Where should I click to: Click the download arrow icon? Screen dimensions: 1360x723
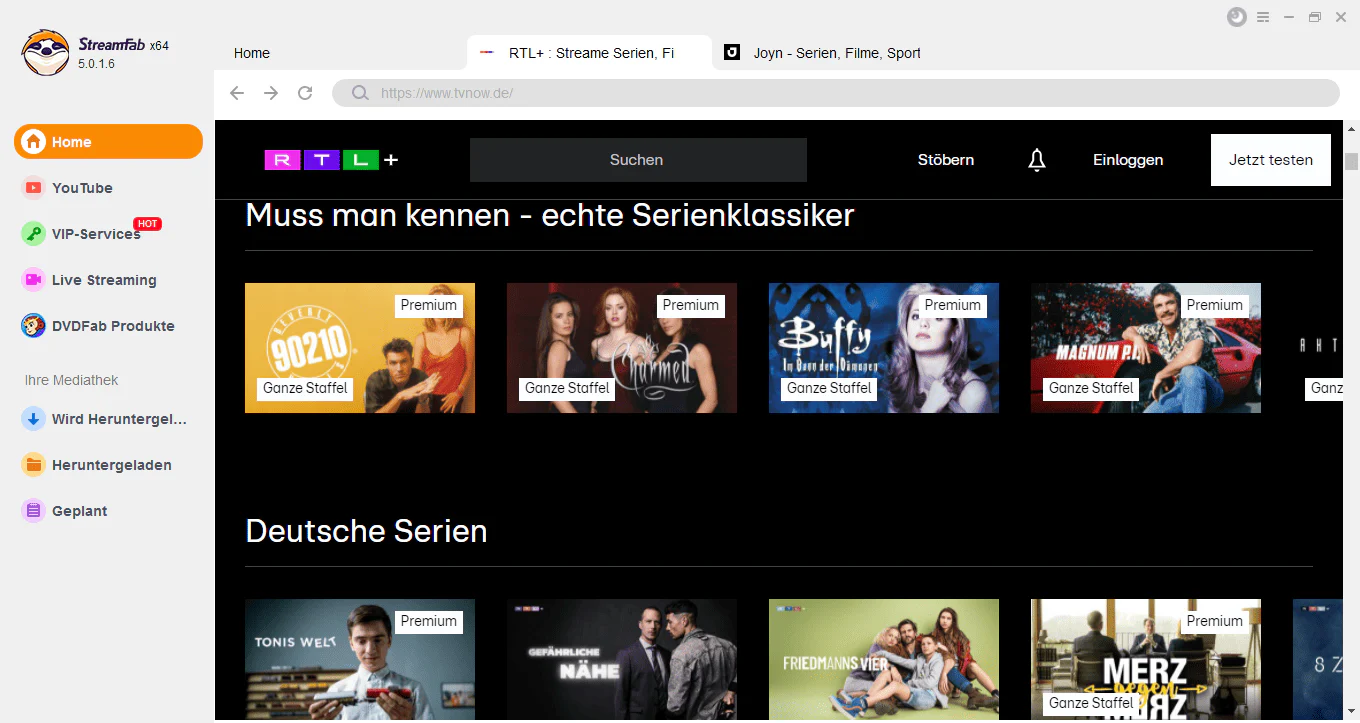[x=34, y=419]
